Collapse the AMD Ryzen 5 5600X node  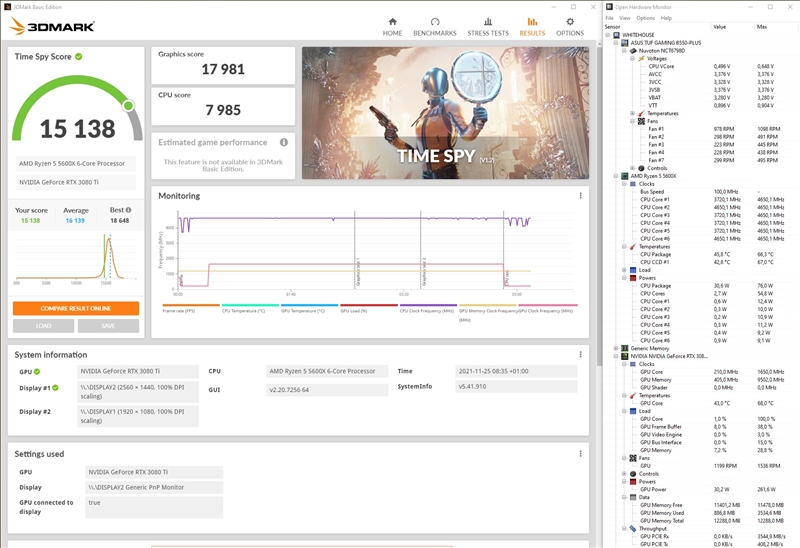tap(616, 176)
